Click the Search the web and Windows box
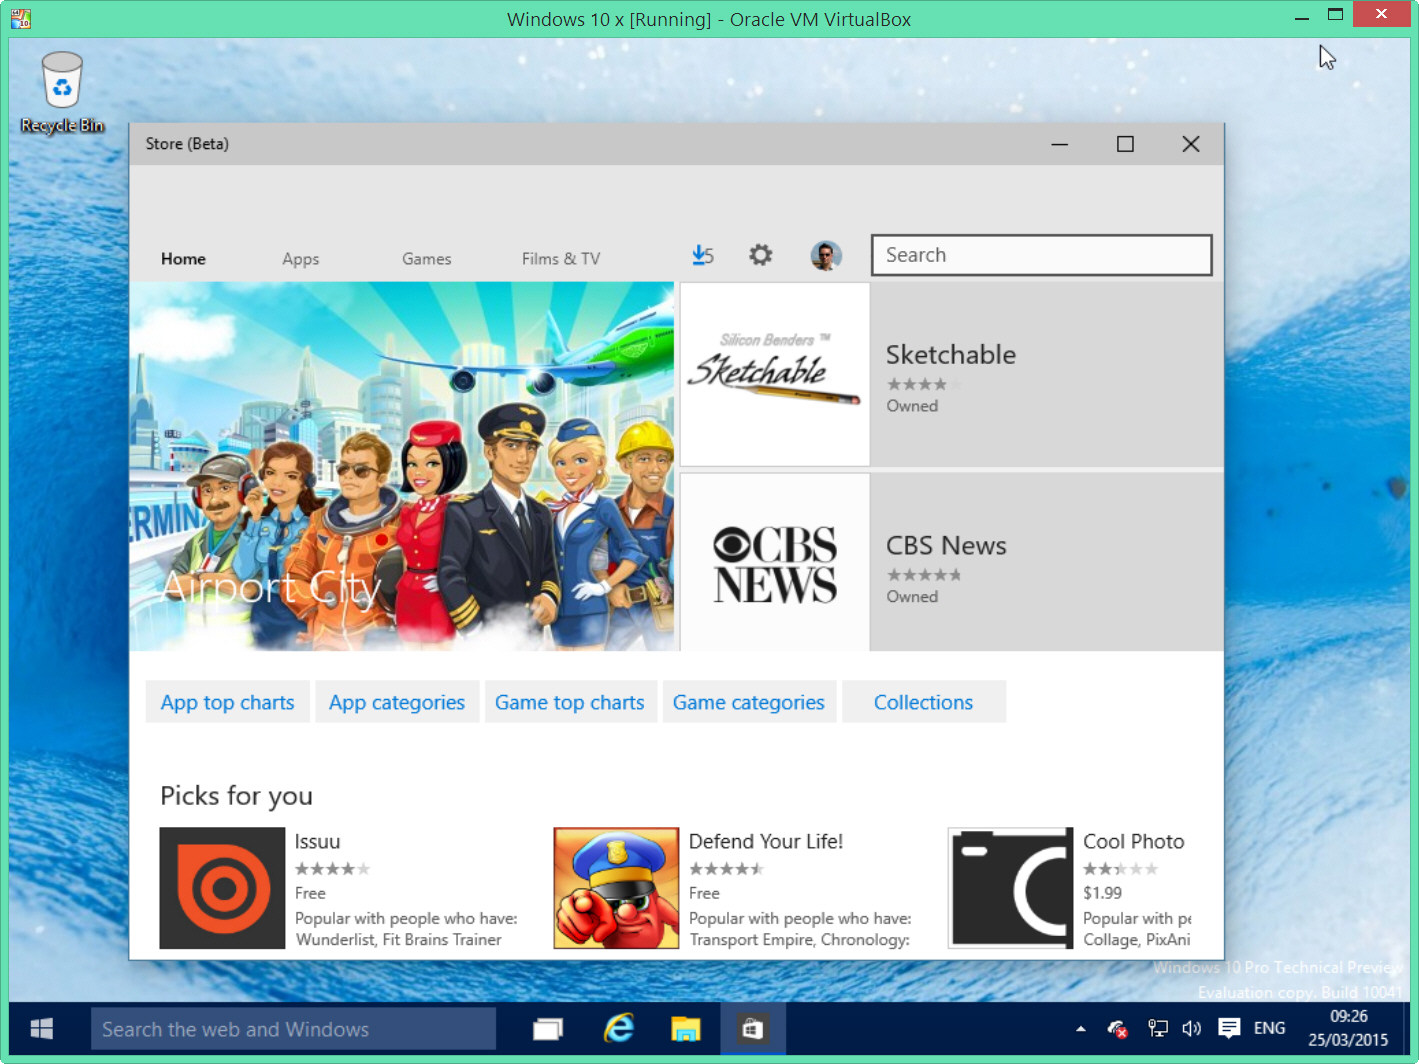The width and height of the screenshot is (1419, 1064). 293,1029
